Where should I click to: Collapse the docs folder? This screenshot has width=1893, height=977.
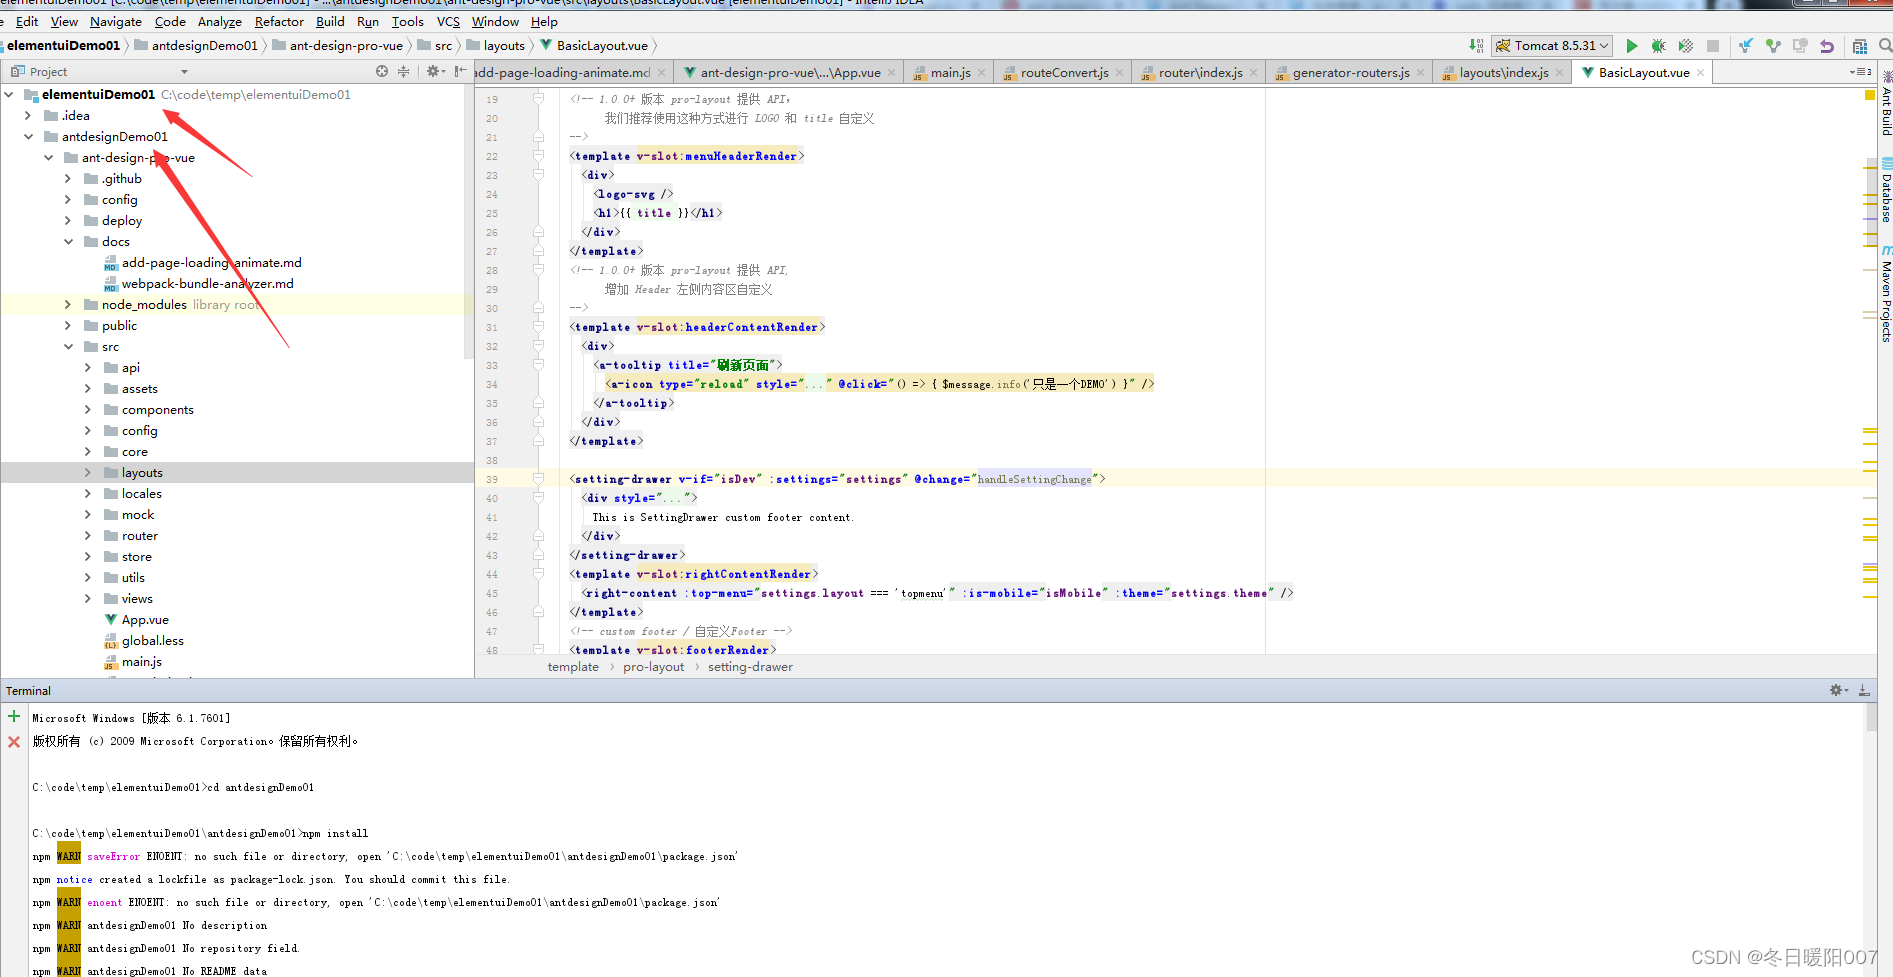click(x=68, y=242)
